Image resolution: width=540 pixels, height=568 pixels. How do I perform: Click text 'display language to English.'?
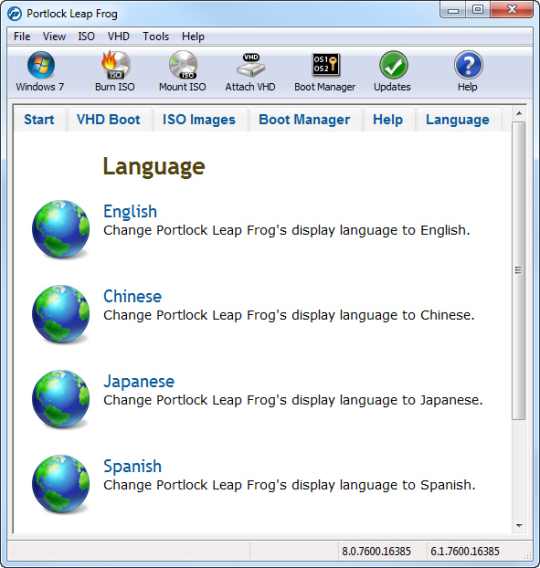click(x=381, y=230)
